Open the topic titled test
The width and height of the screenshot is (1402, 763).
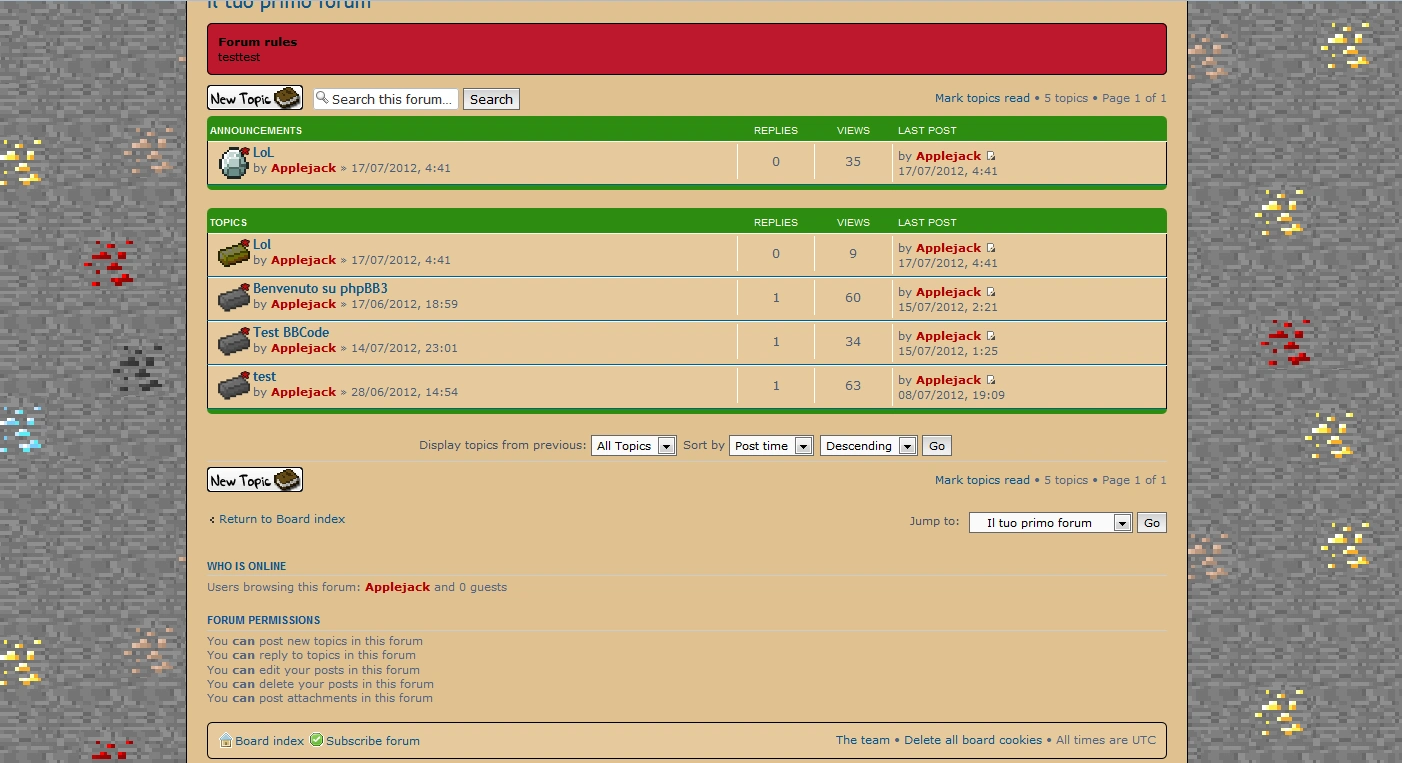264,376
